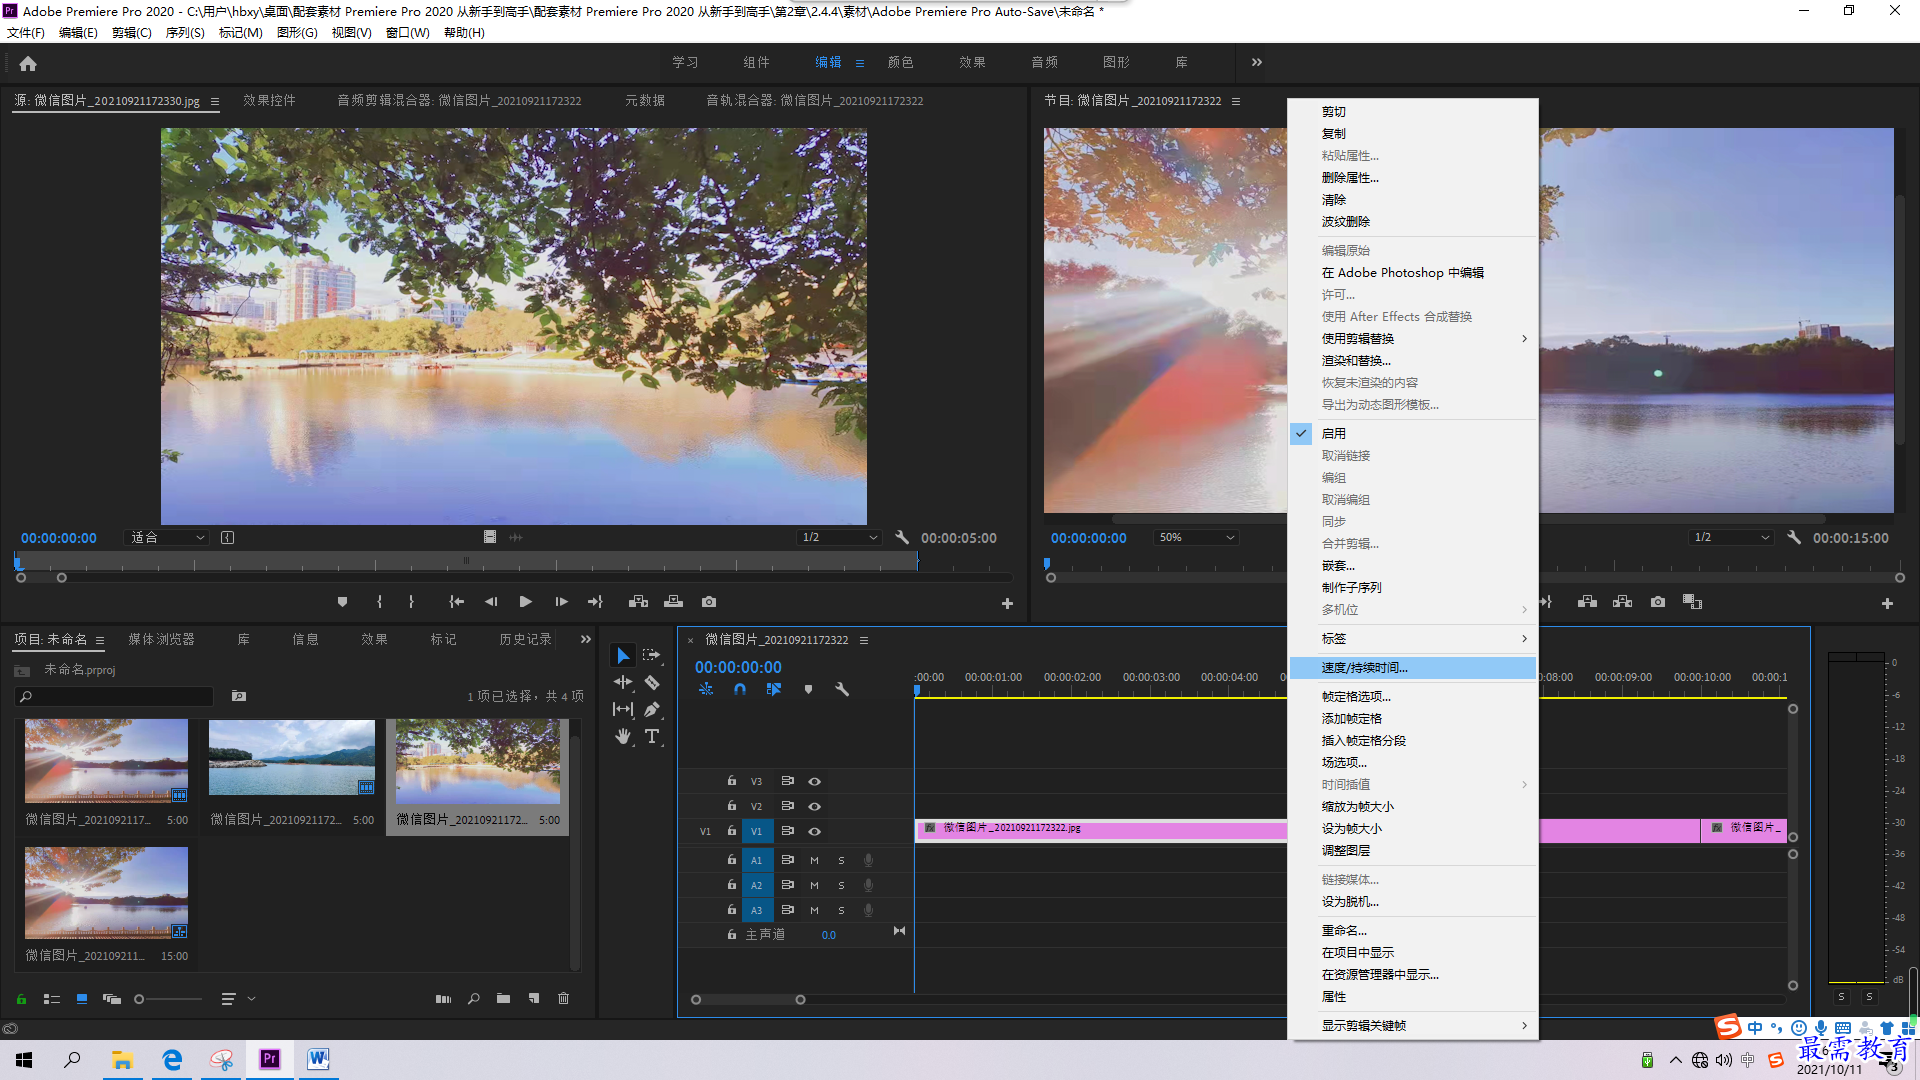Open Source monitor settings wrench
The image size is (1920, 1080).
(x=902, y=537)
